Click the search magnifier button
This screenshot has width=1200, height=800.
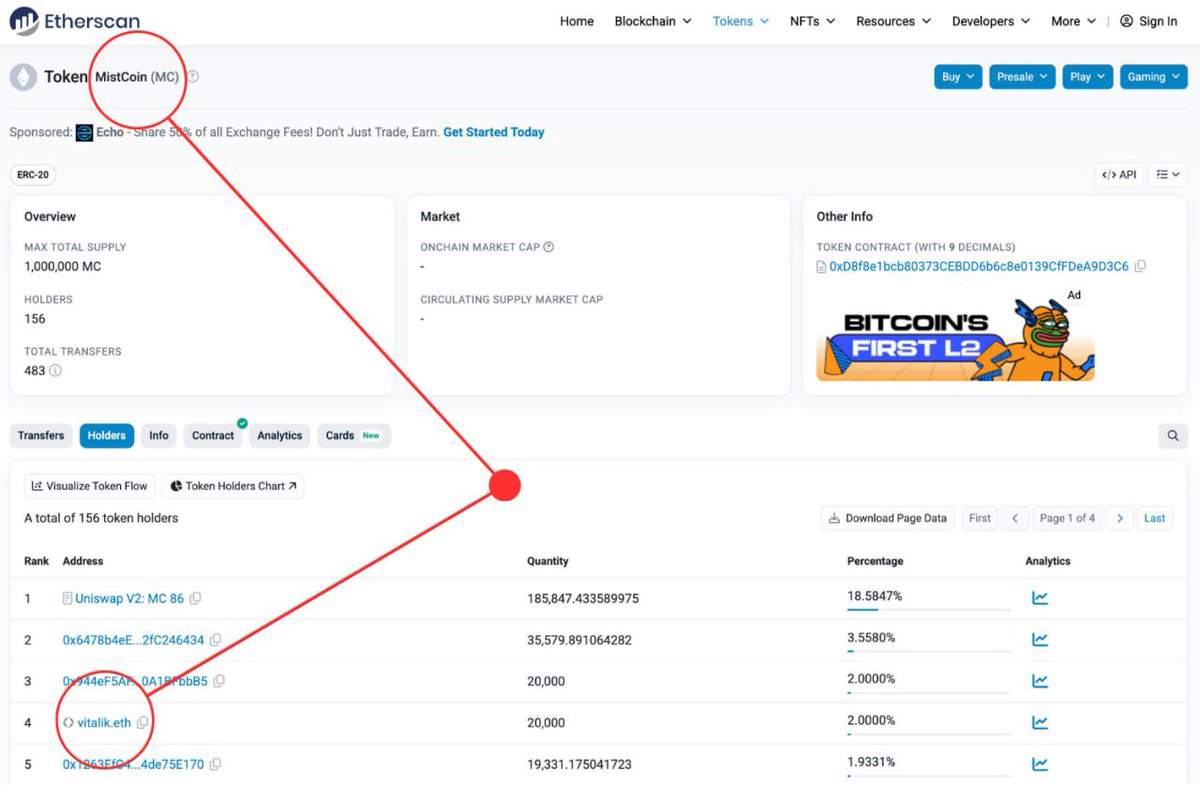[1173, 436]
